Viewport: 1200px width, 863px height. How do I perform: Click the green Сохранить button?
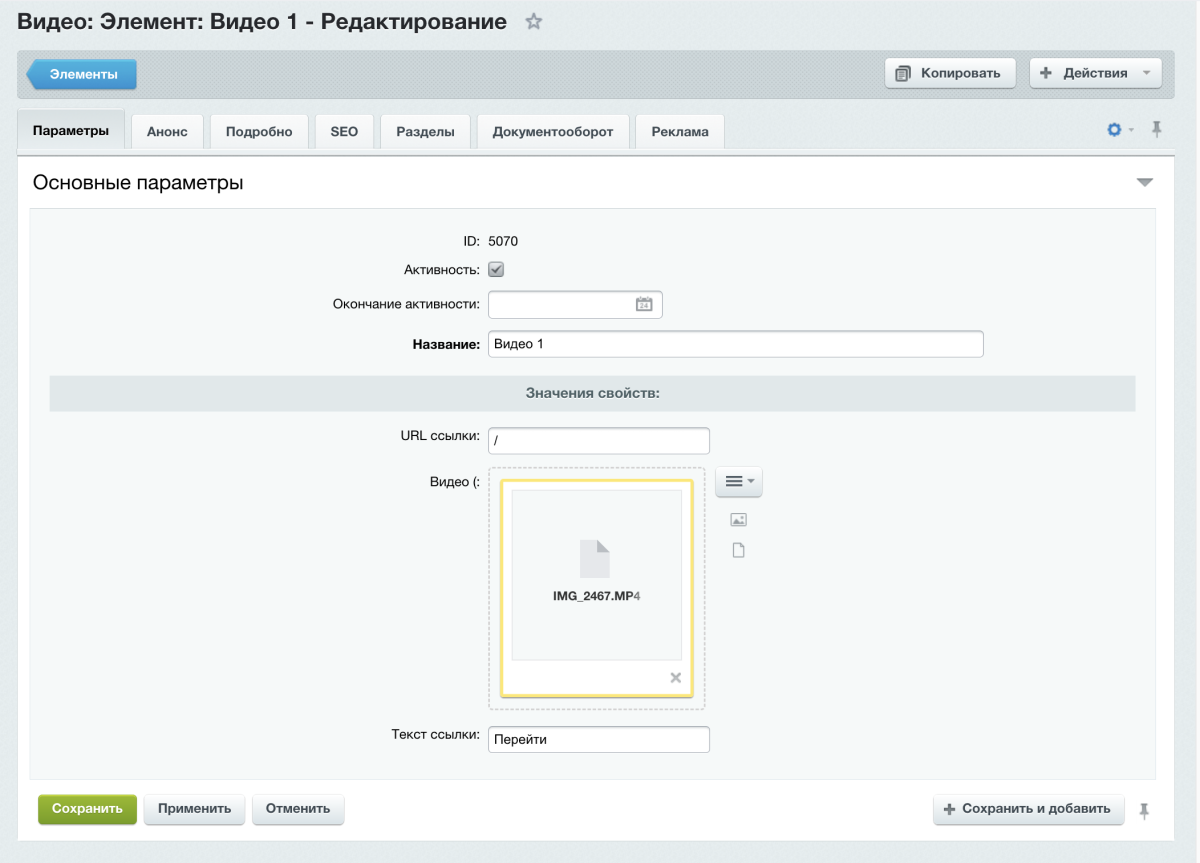(87, 809)
